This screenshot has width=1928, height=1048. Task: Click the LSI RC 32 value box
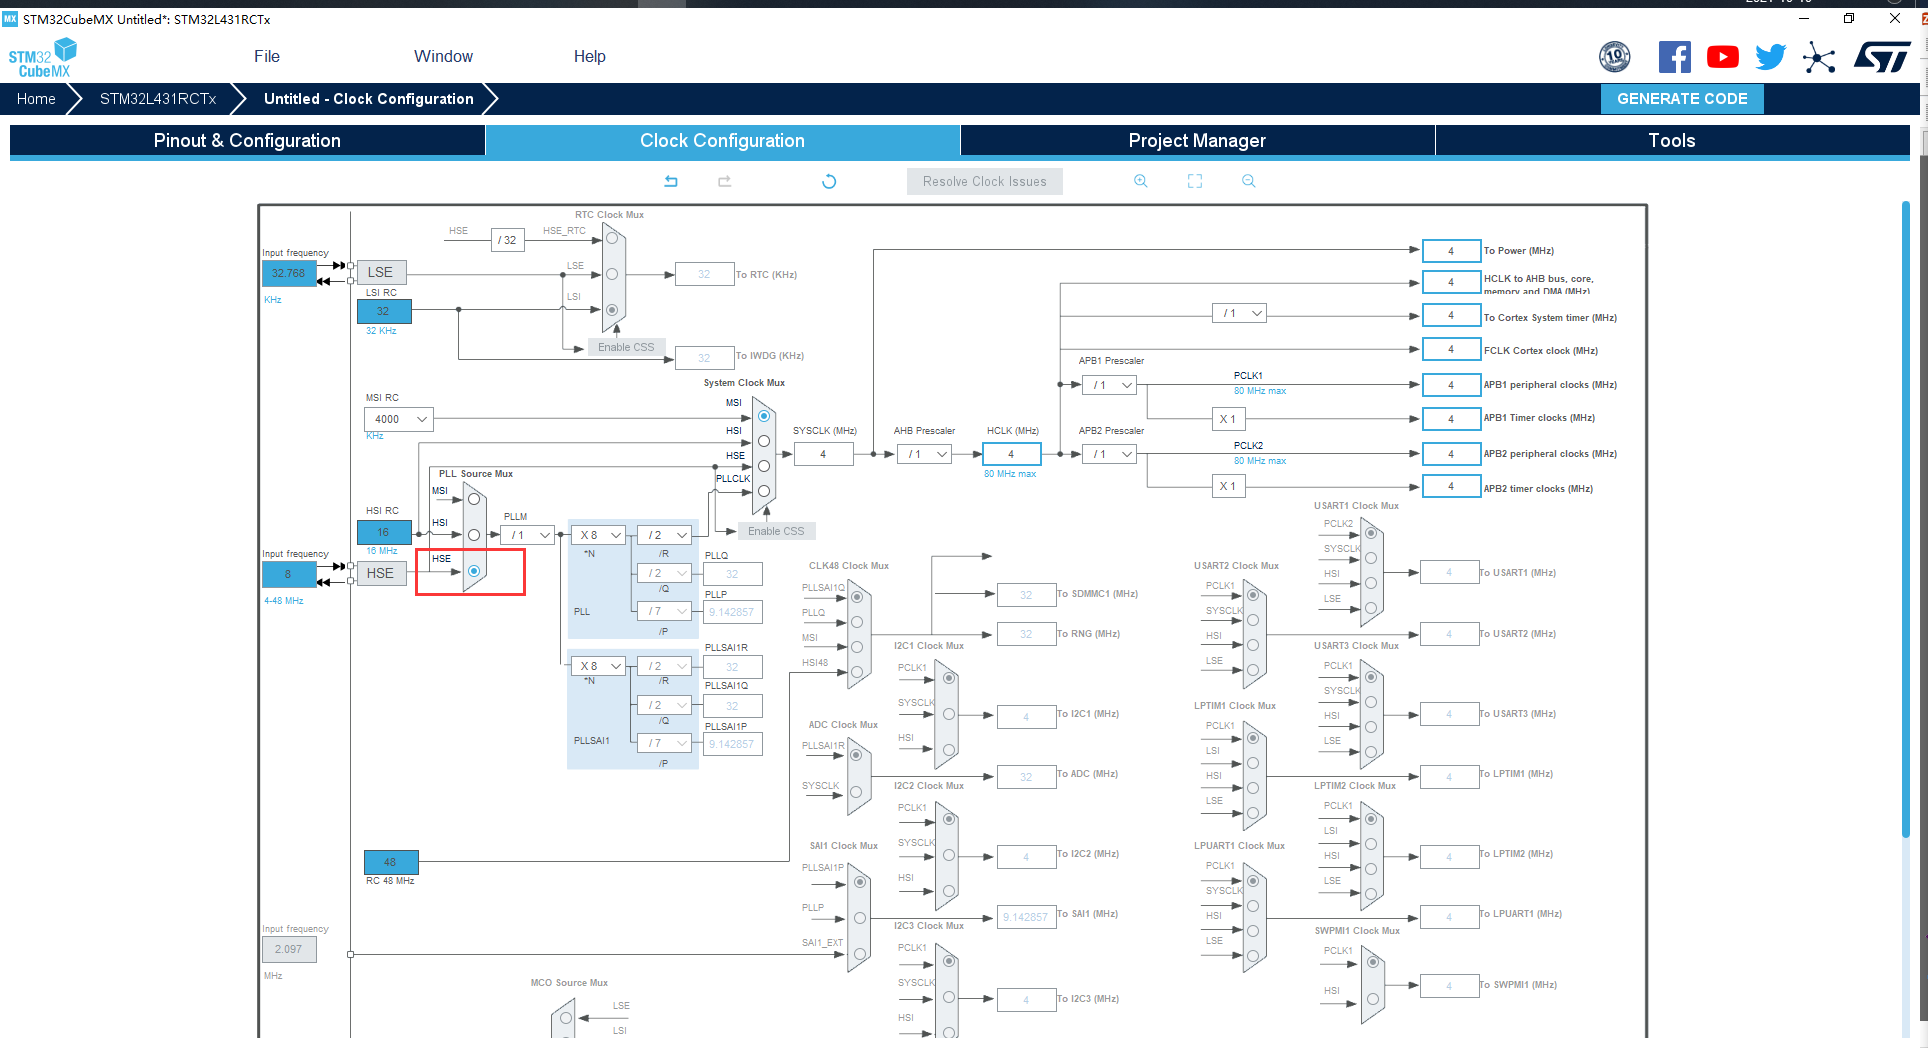click(x=383, y=311)
